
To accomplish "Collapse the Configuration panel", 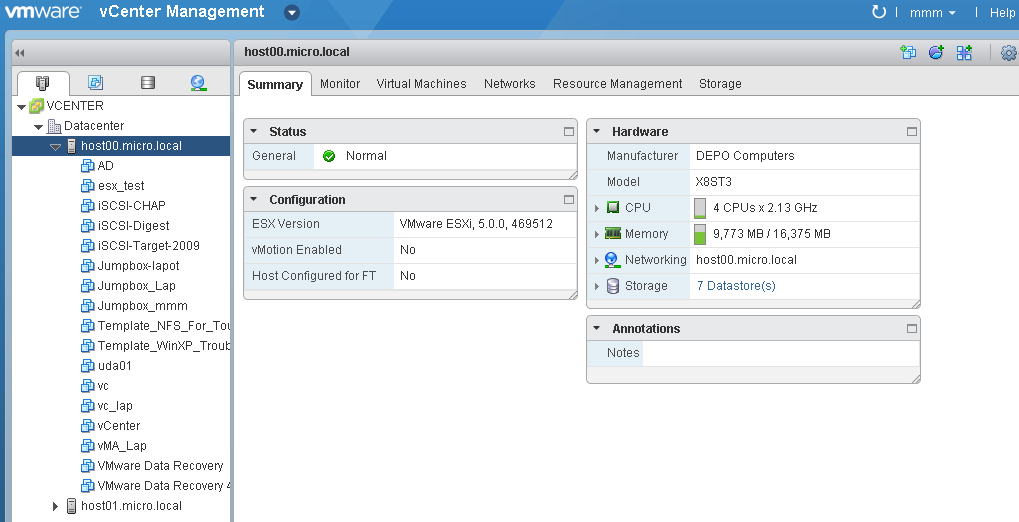I will 254,200.
